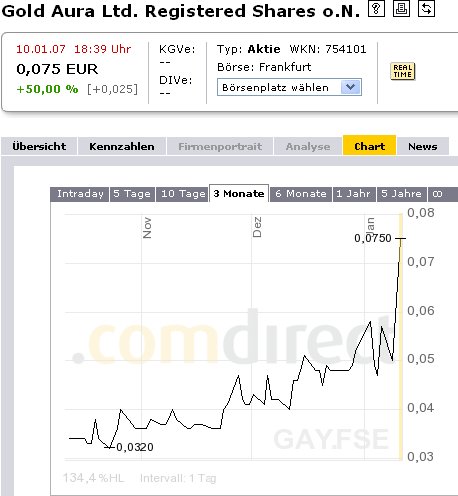Click the REAL TIME badge icon
The image size is (458, 496).
(403, 71)
